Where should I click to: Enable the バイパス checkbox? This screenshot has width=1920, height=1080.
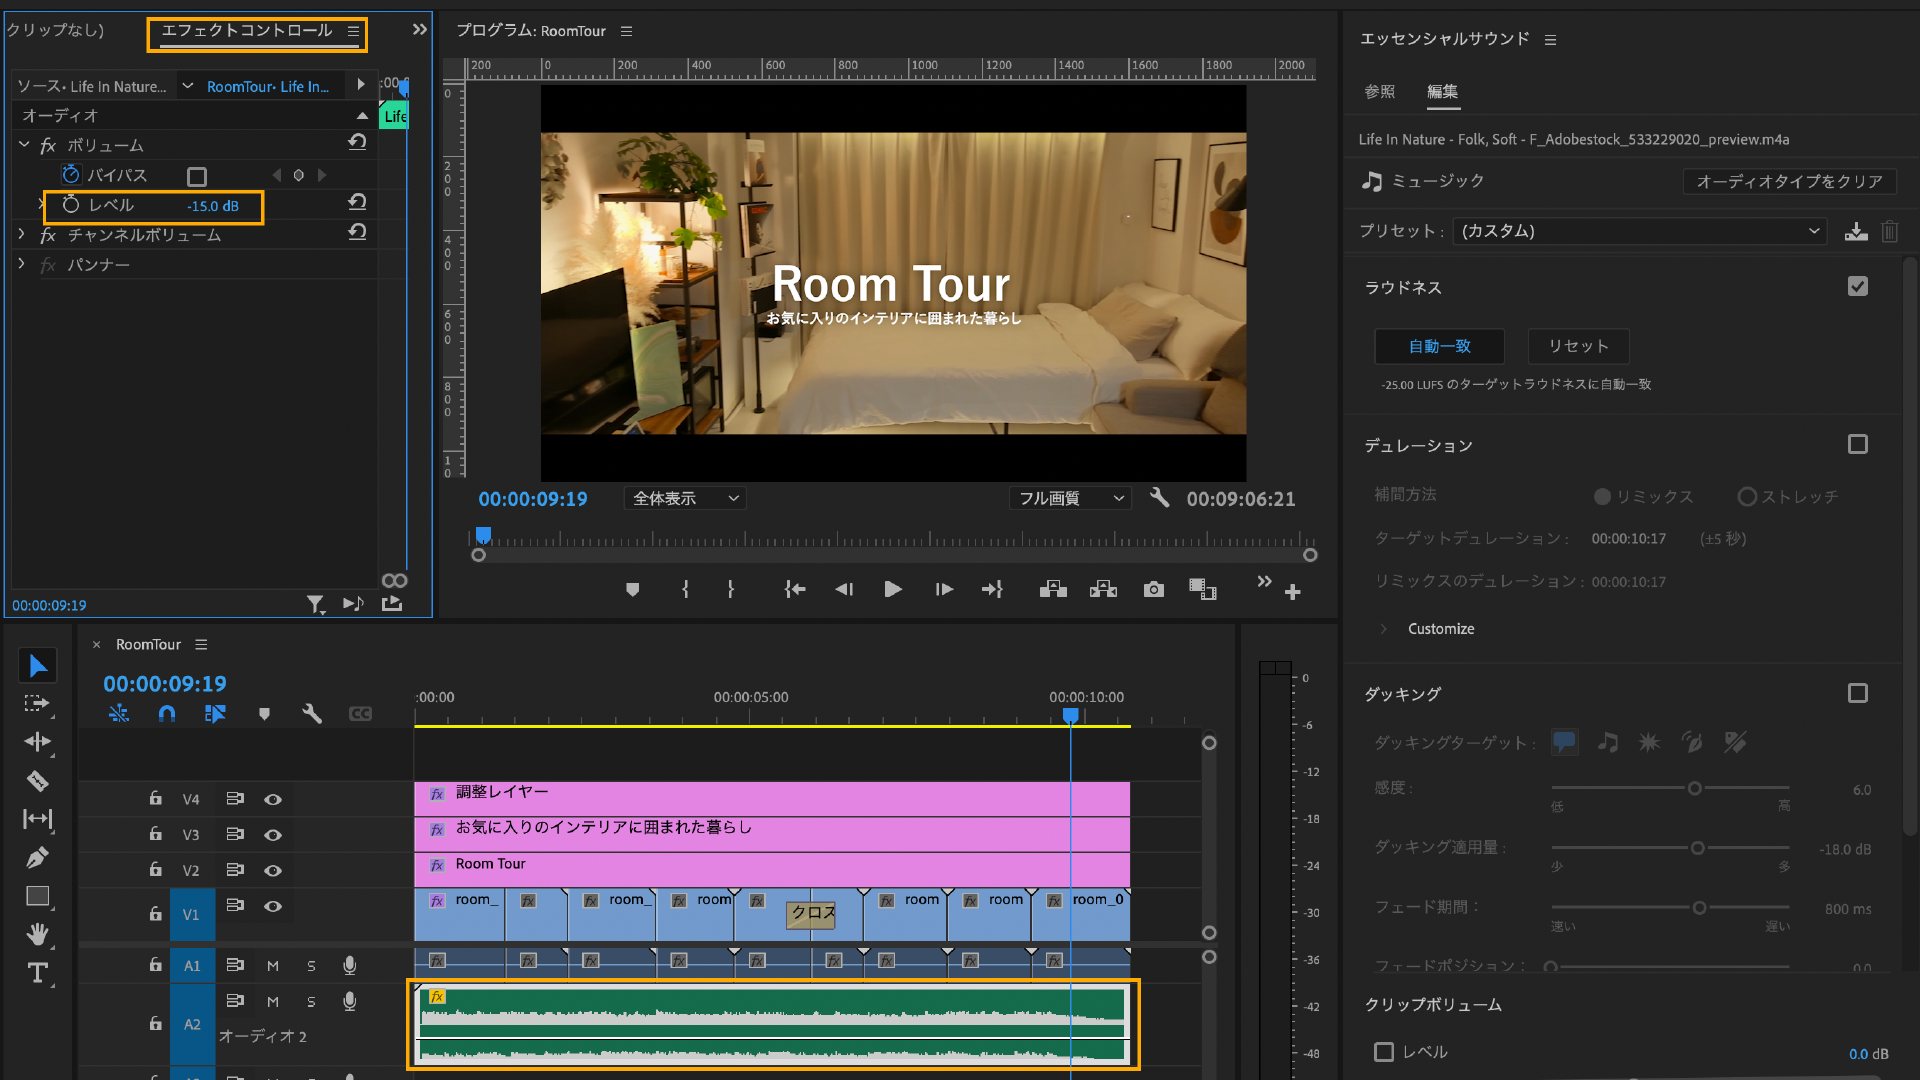[x=197, y=177]
